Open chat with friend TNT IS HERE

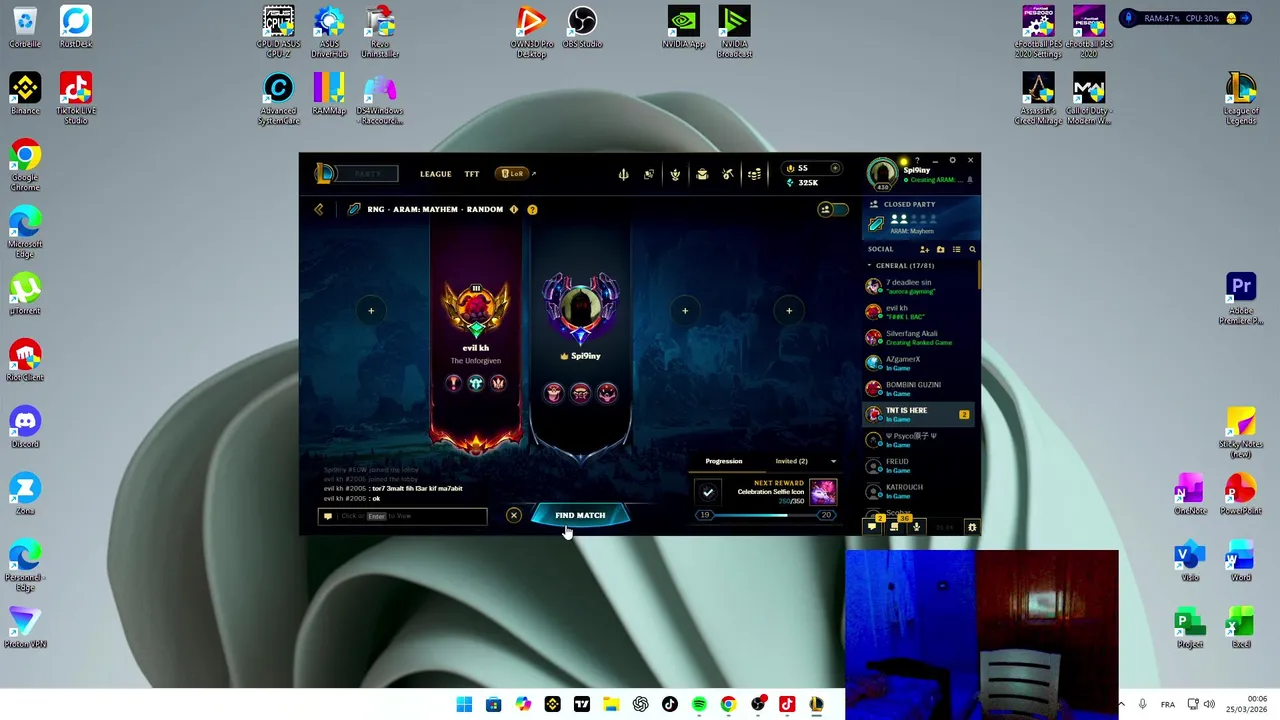point(919,414)
